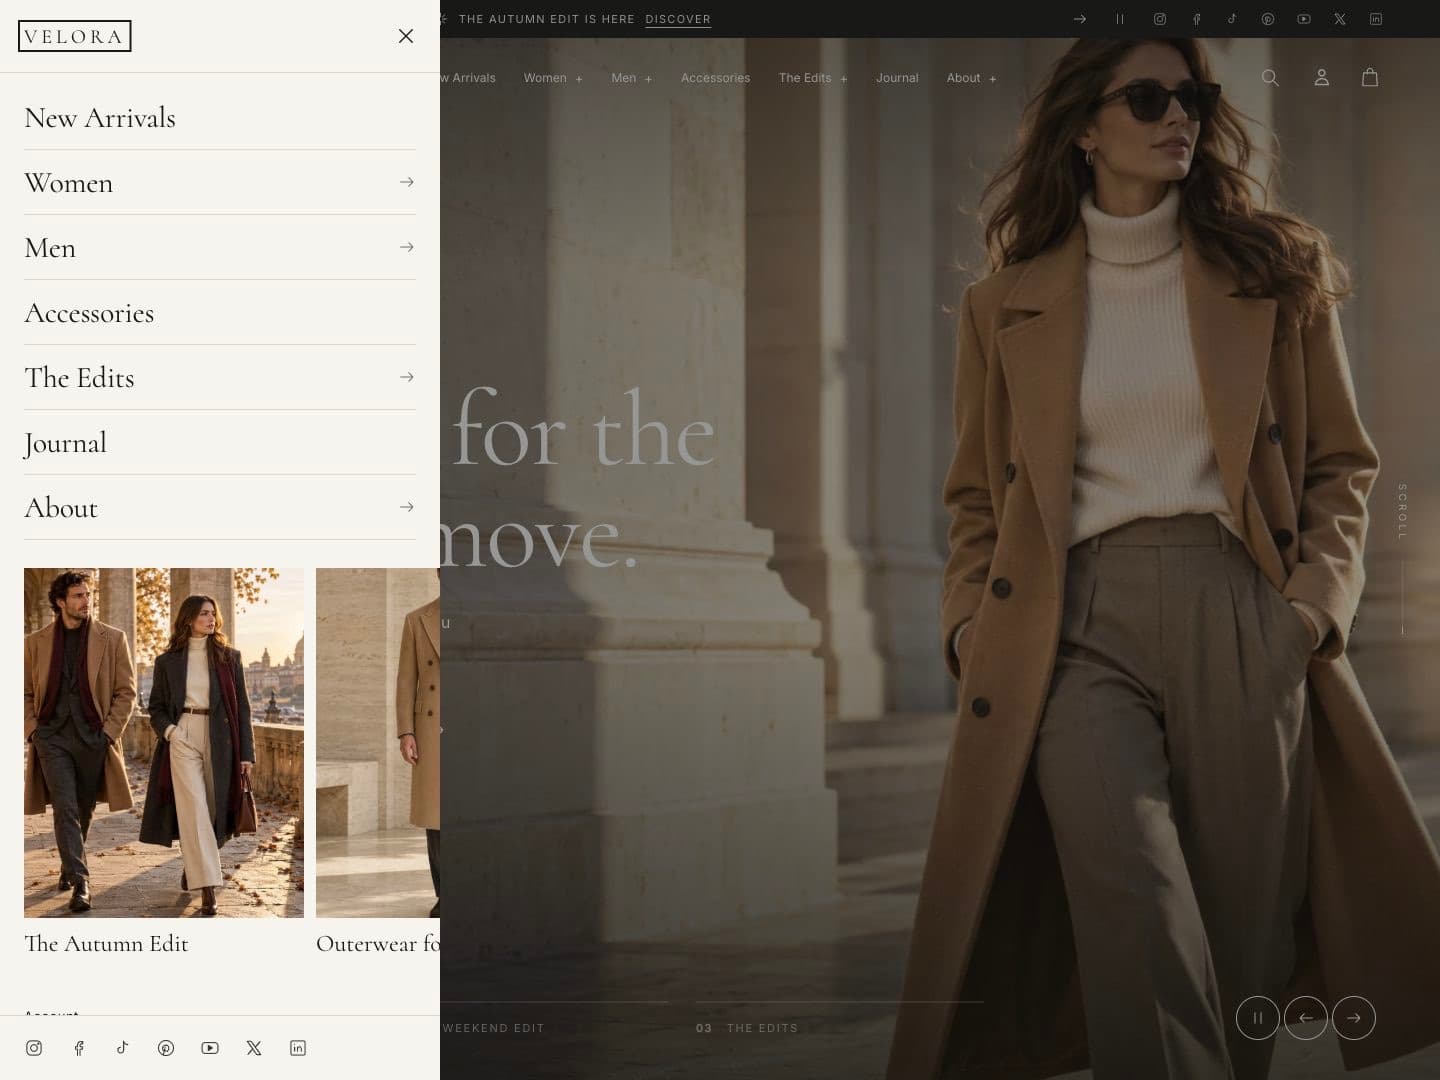
Task: Click the YouTube icon in the drawer footer
Action: click(210, 1048)
